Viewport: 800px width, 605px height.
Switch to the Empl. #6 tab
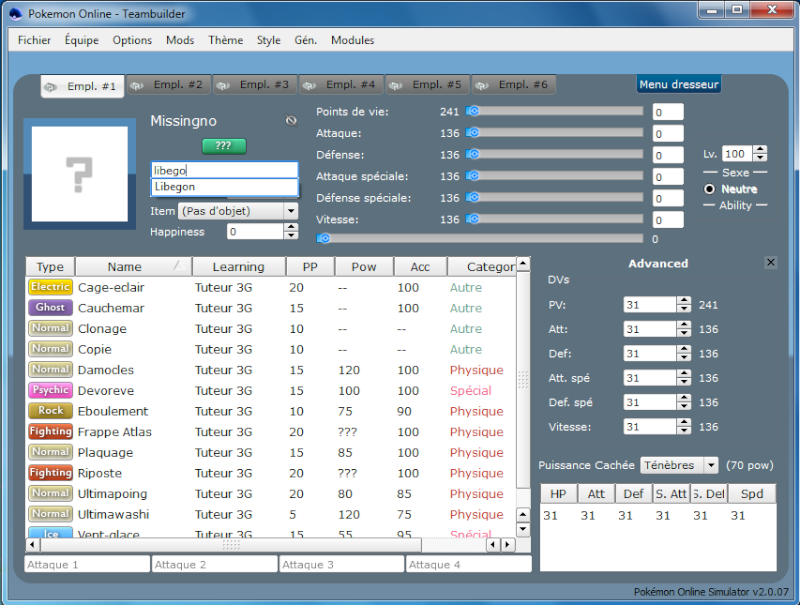pyautogui.click(x=513, y=85)
